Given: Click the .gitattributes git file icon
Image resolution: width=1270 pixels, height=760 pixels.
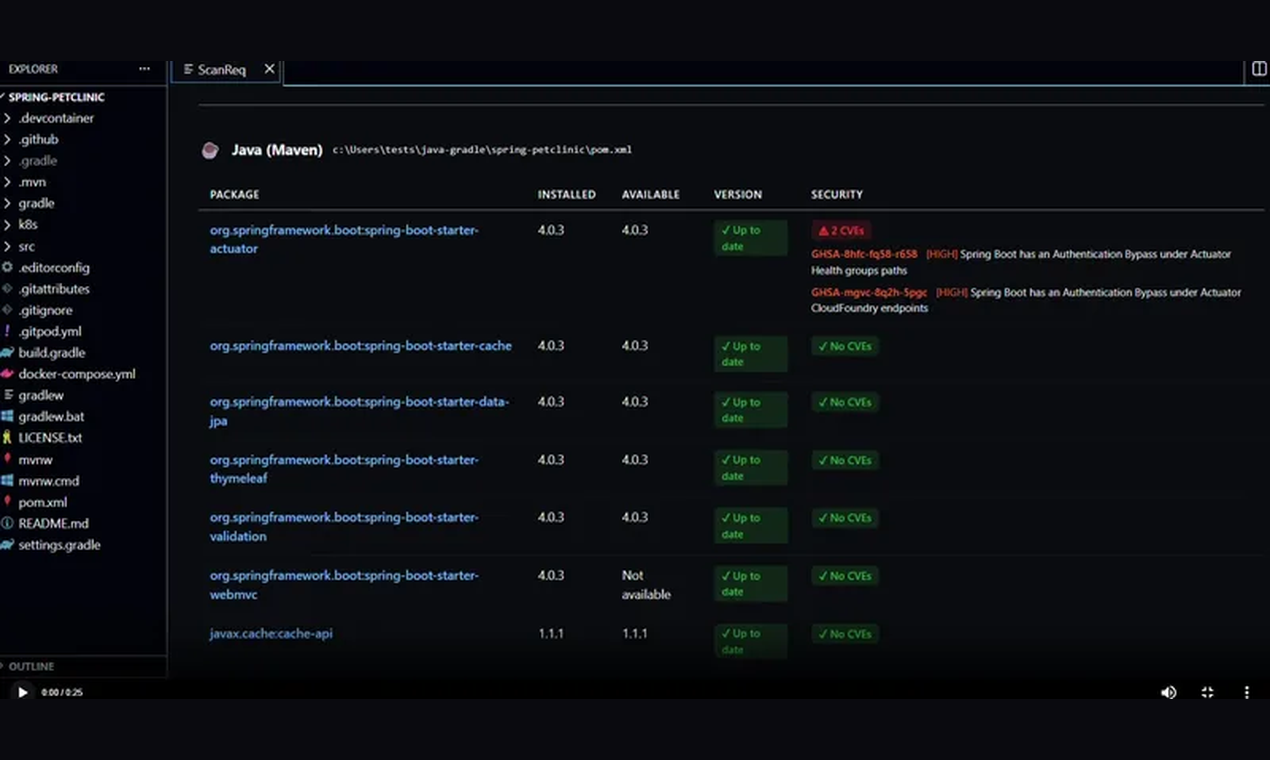Looking at the screenshot, I should (x=8, y=288).
